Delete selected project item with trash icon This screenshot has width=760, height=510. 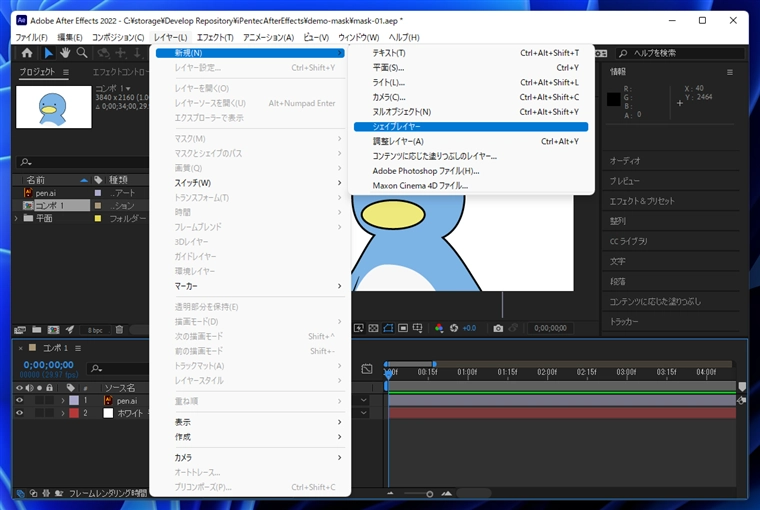coord(119,330)
